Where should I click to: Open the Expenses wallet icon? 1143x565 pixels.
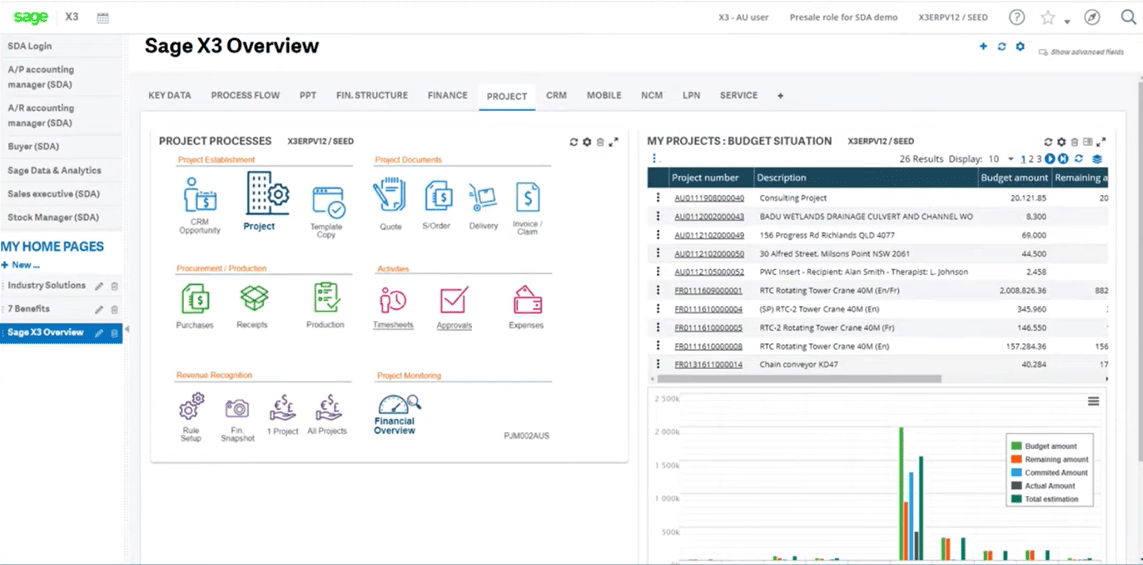point(526,300)
